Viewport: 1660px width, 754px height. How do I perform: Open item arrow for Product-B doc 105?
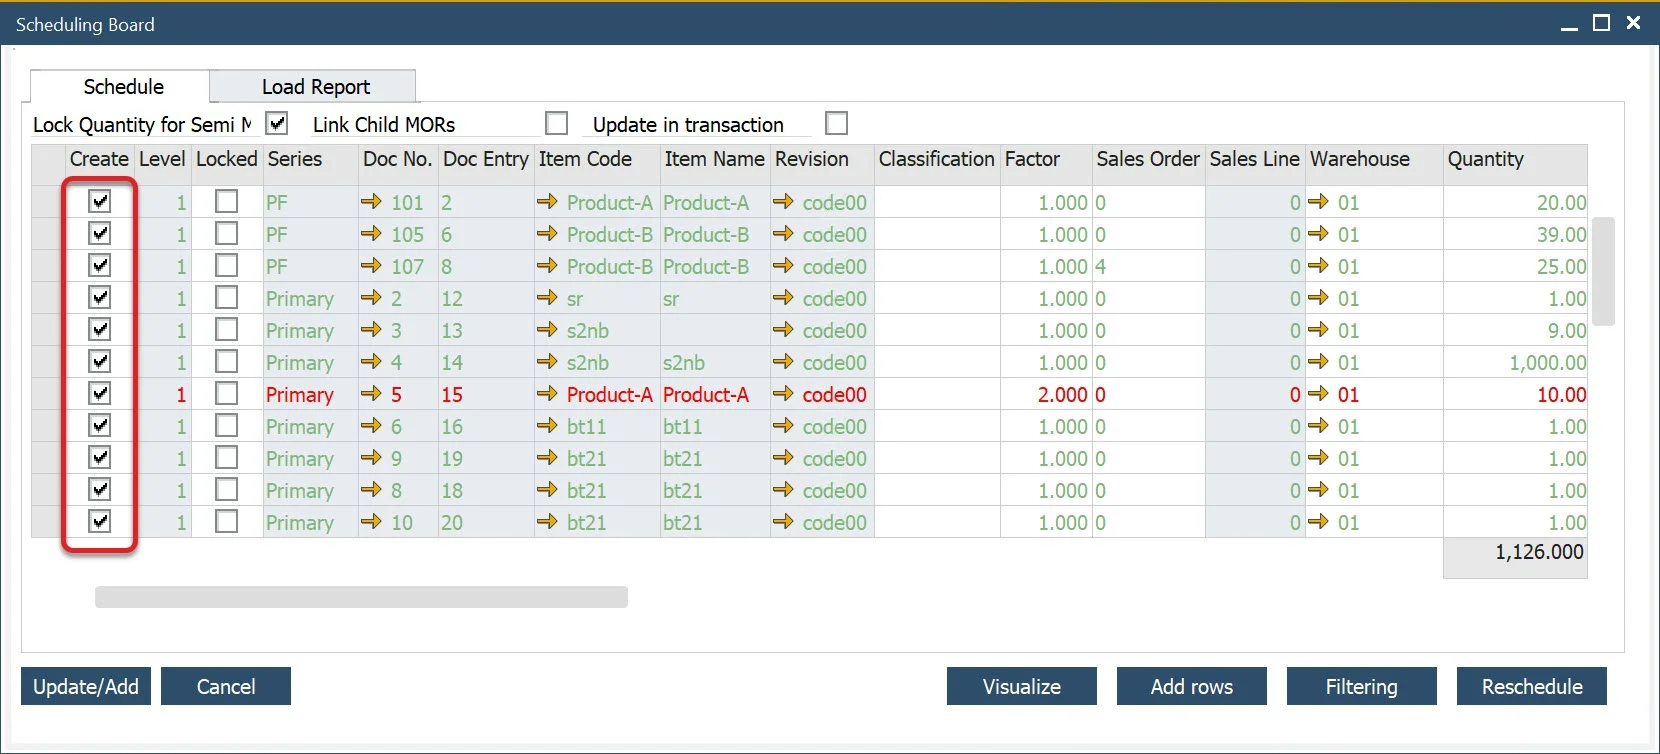tap(547, 234)
